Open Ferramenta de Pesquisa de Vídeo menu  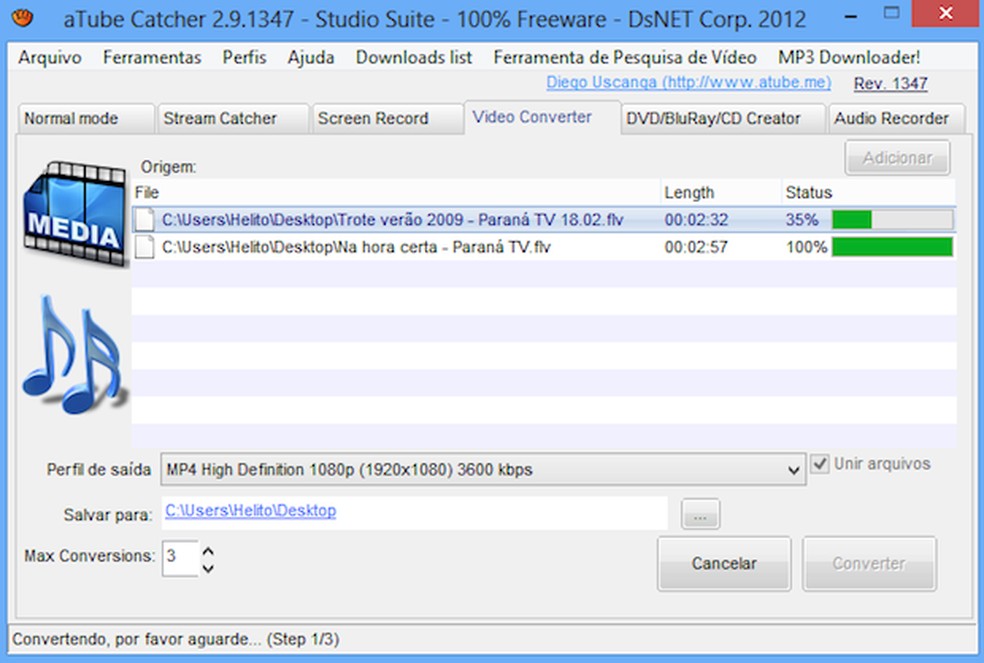tap(624, 58)
